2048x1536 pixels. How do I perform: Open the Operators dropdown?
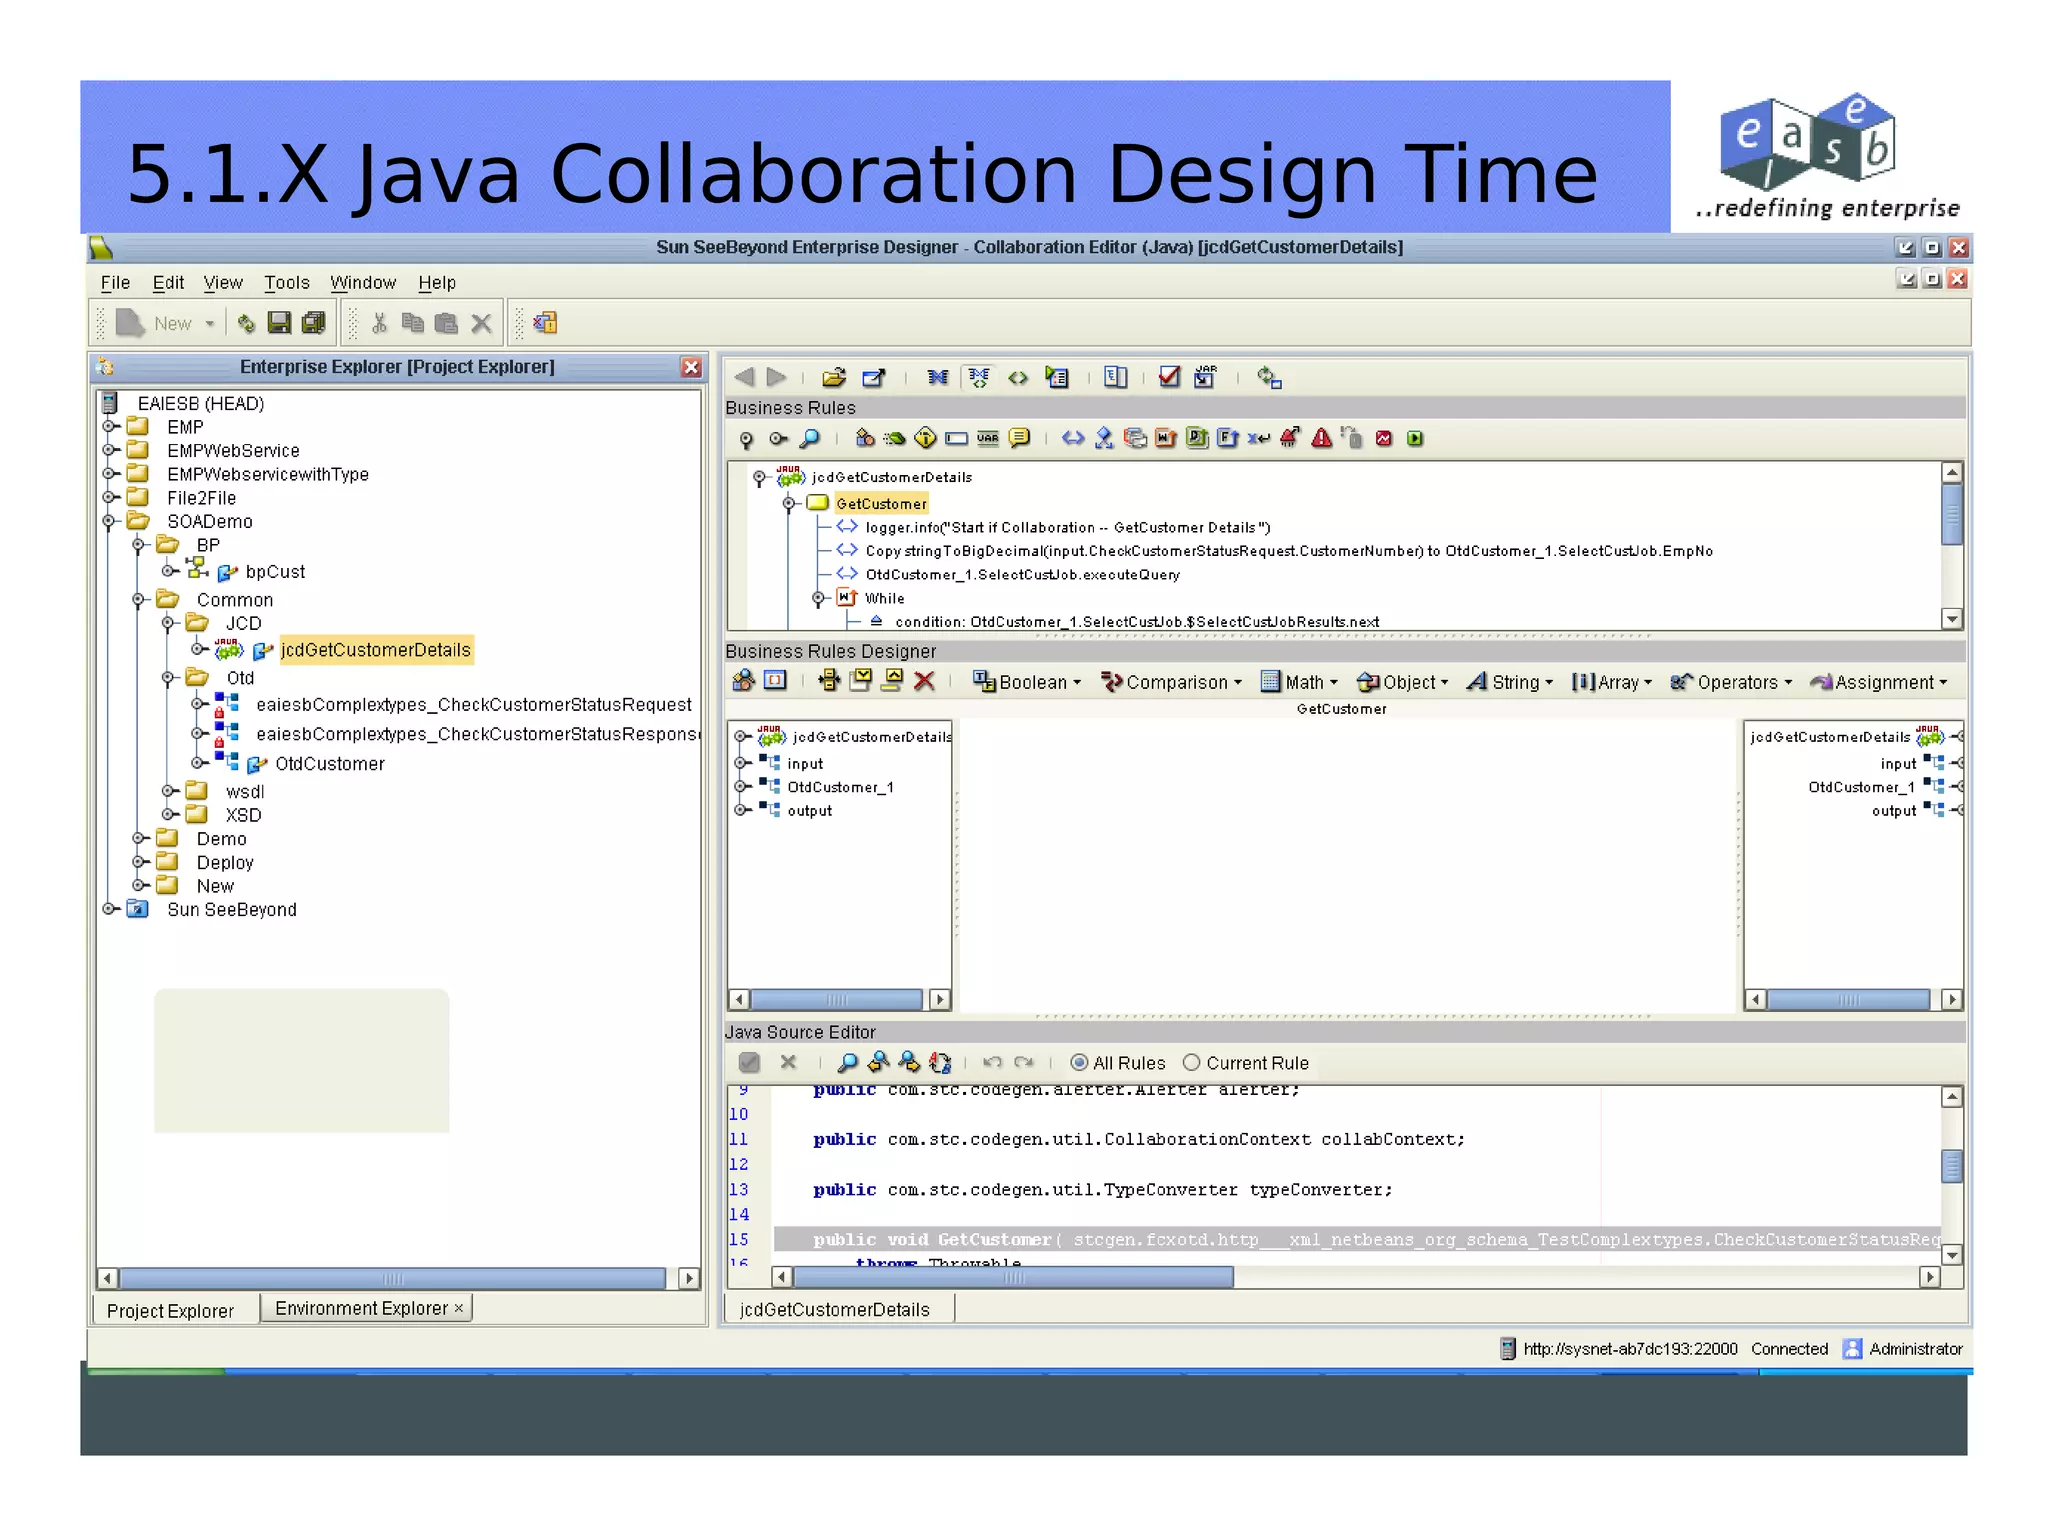coord(1731,682)
